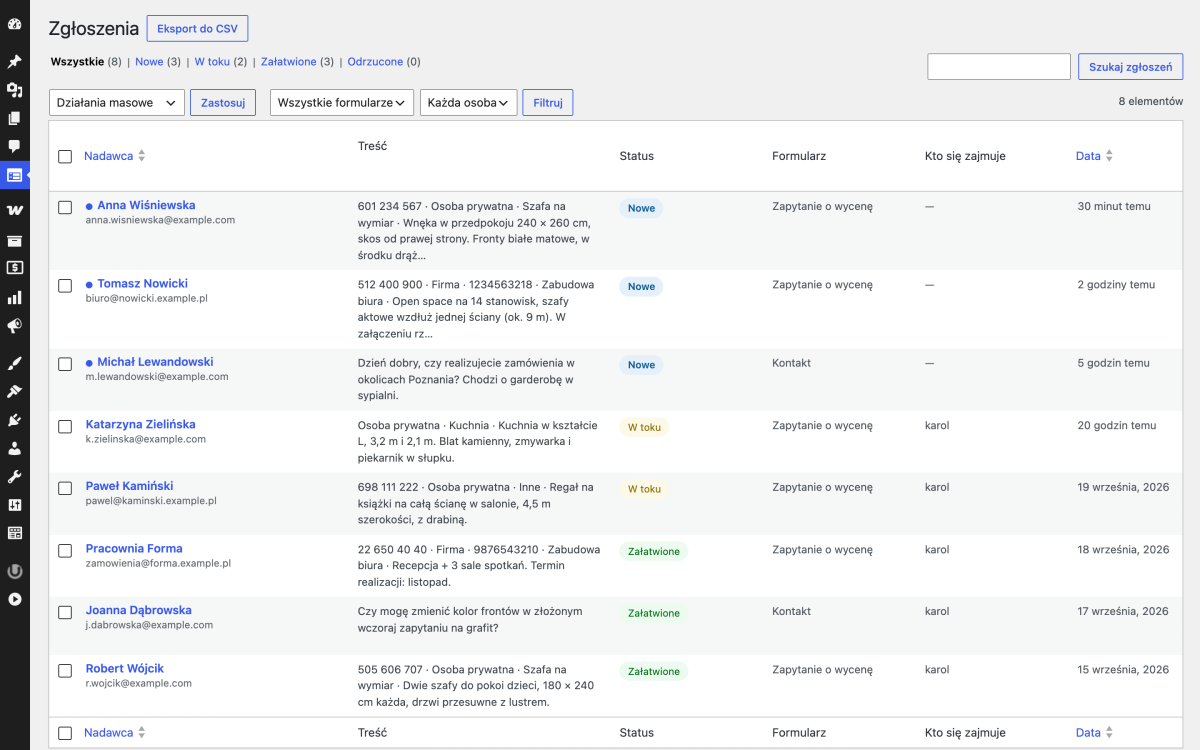Click the play-circle icon at sidebar bottom
The image size is (1200, 750).
click(15, 599)
